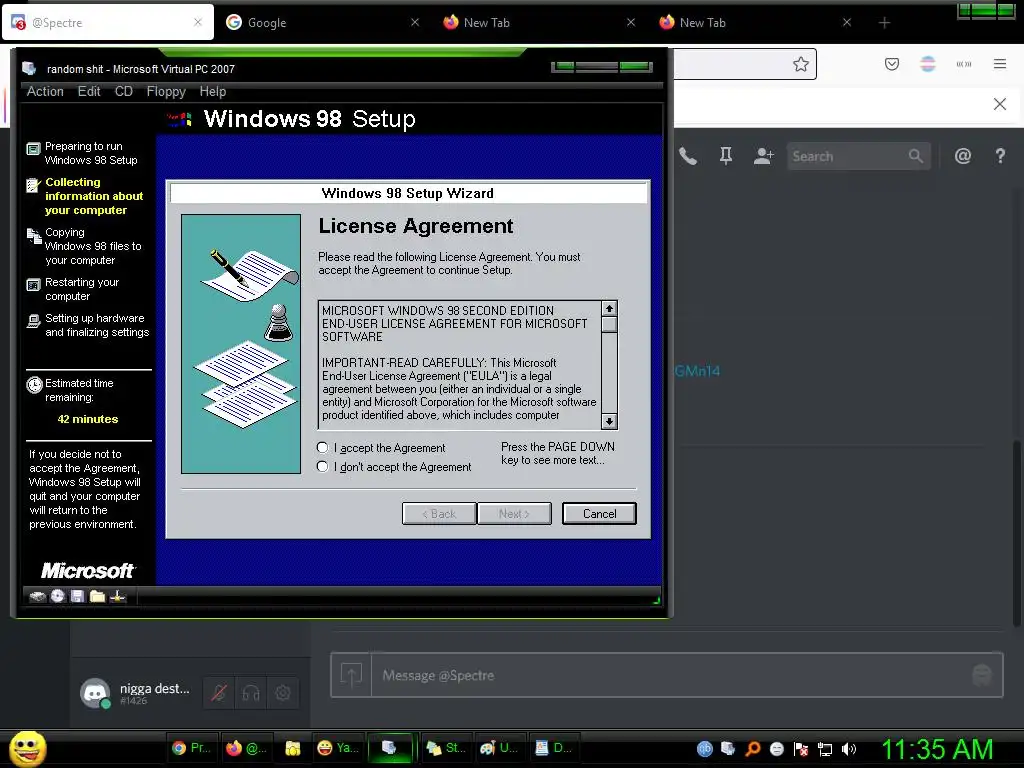The height and width of the screenshot is (768, 1024).
Task: Click the license text scroll-down arrow
Action: (x=609, y=422)
